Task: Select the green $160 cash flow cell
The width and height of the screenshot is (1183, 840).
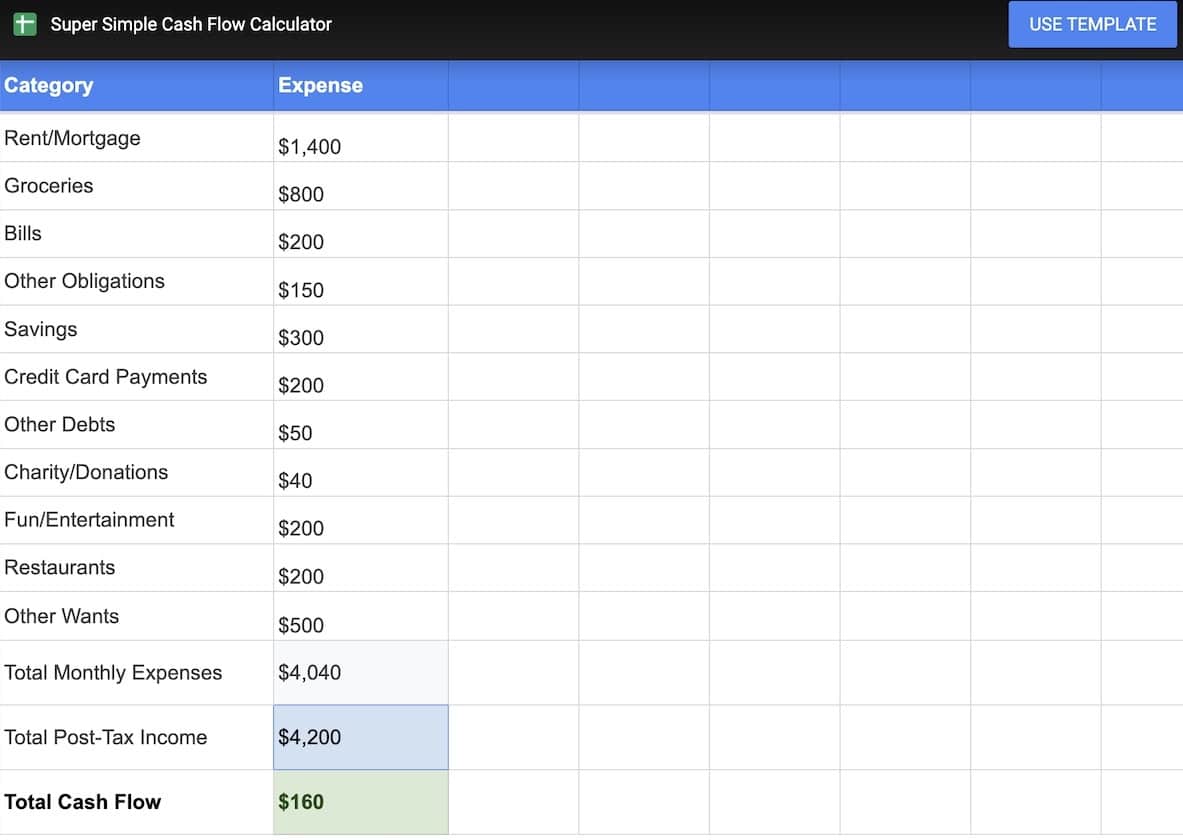Action: click(361, 802)
